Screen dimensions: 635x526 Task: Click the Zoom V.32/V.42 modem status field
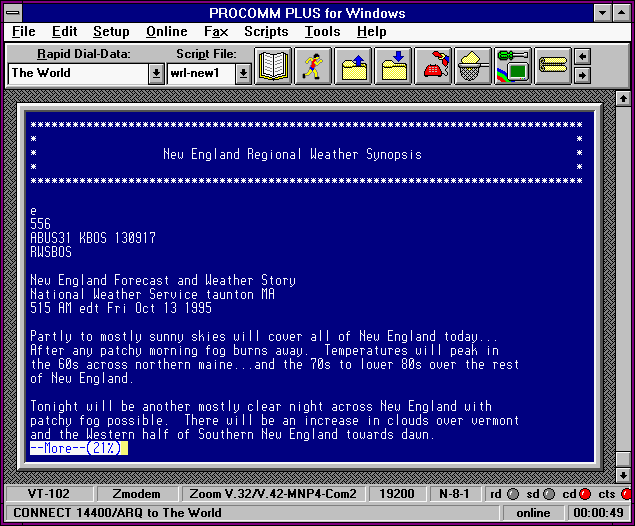(x=273, y=494)
